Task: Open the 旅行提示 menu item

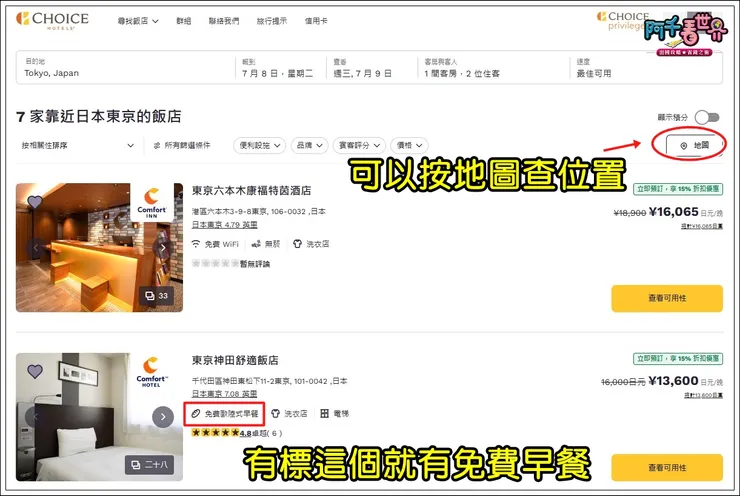Action: pyautogui.click(x=271, y=21)
